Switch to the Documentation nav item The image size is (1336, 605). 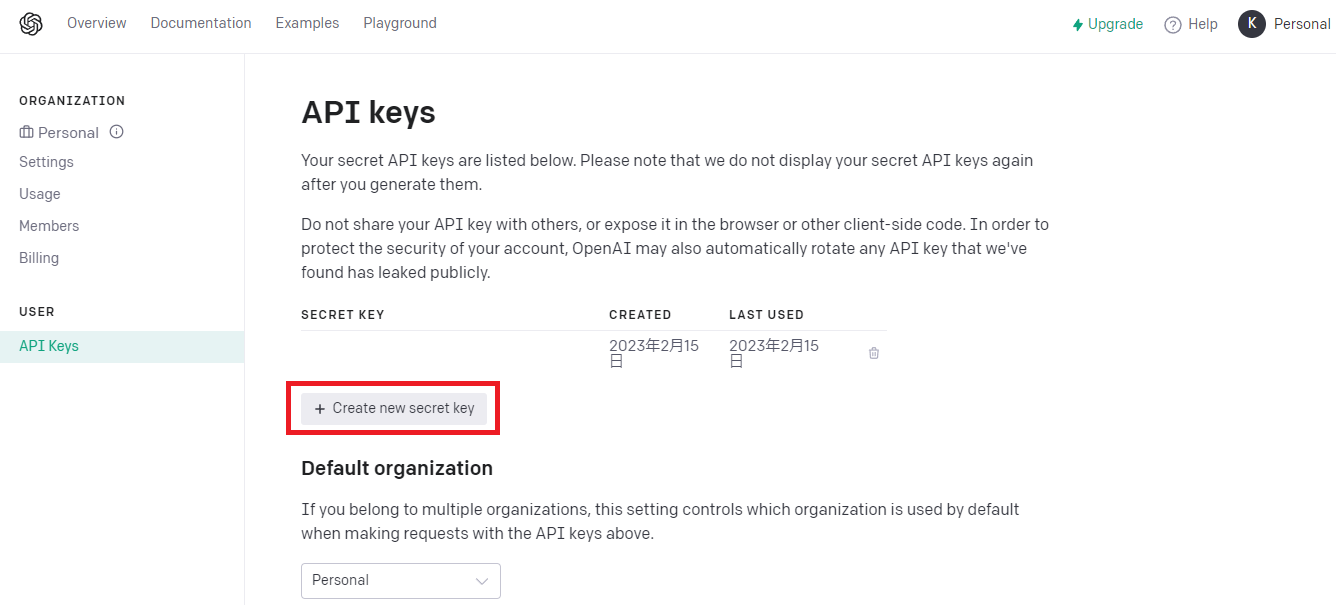200,22
